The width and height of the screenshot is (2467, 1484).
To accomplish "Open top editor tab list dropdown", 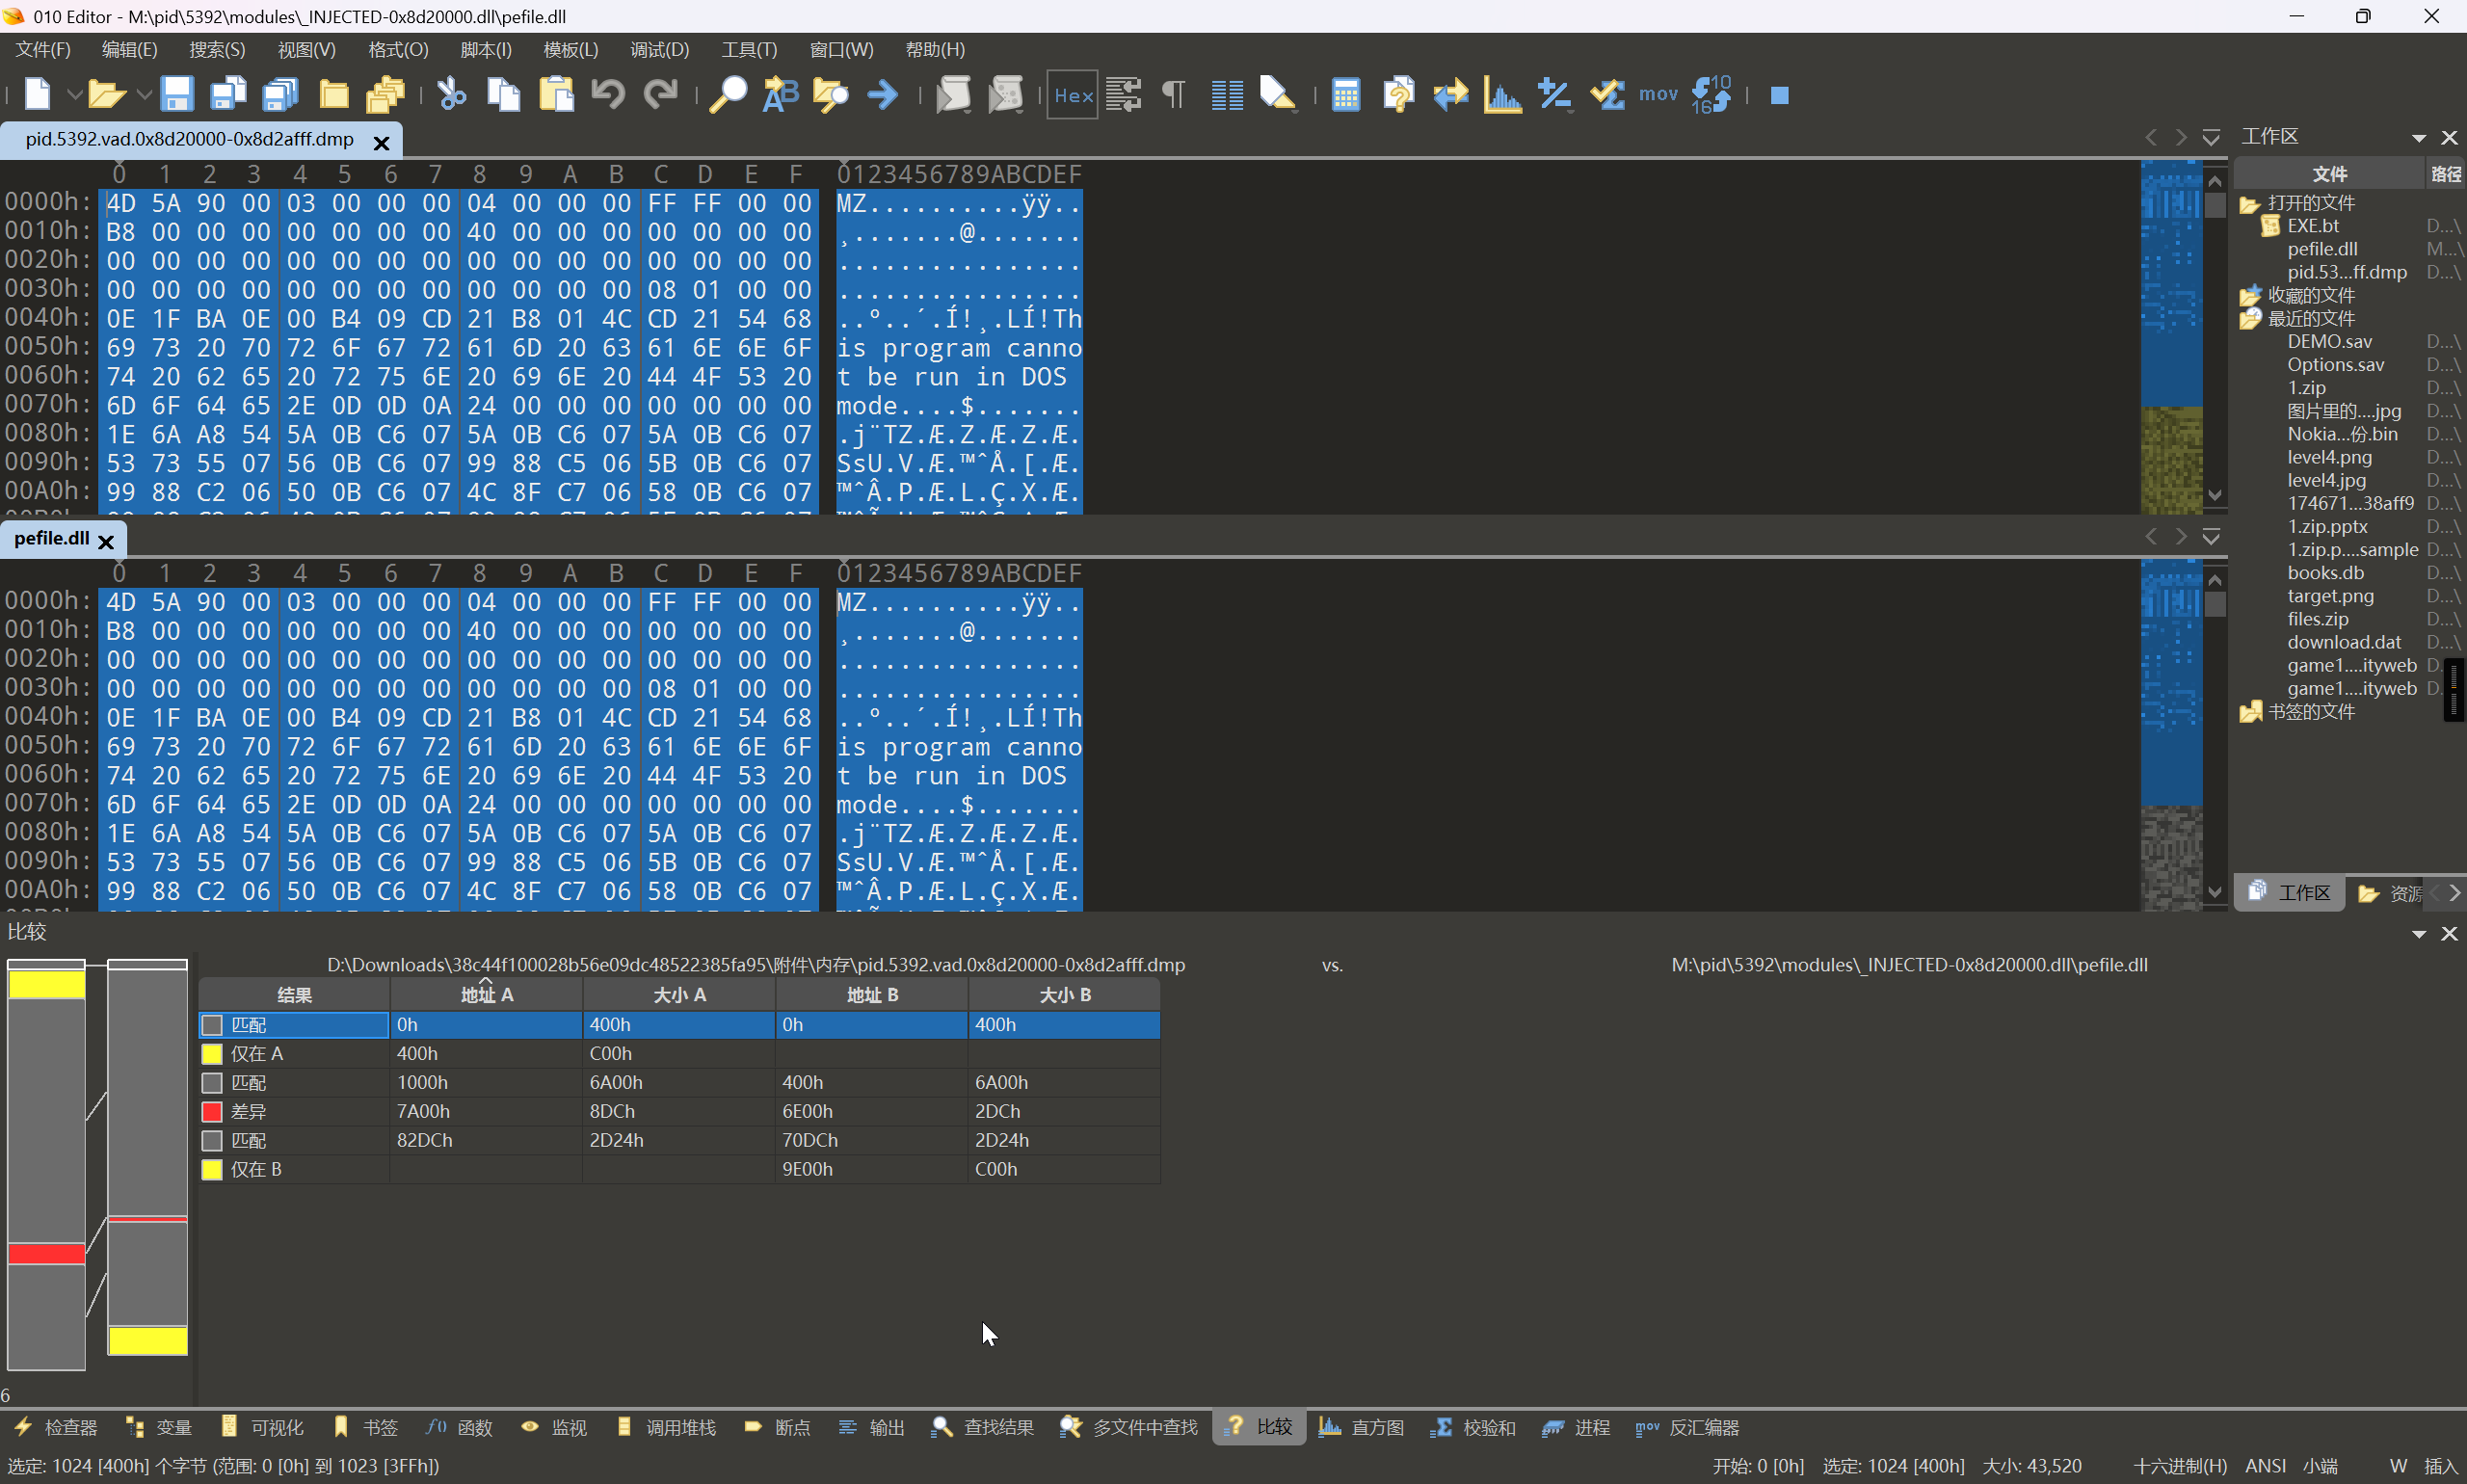I will [x=2211, y=137].
